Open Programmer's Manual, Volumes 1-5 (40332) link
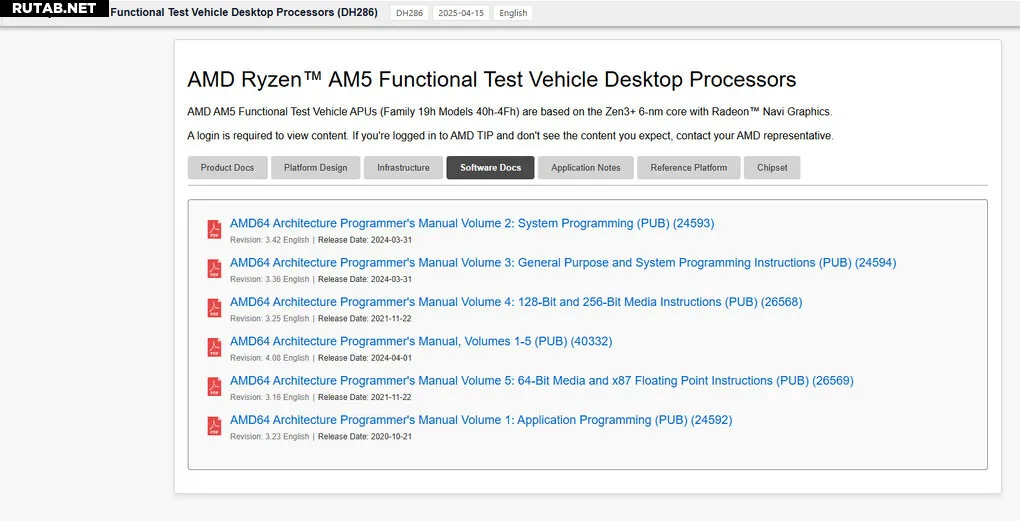Screen dimensions: 1020x521 pos(421,341)
